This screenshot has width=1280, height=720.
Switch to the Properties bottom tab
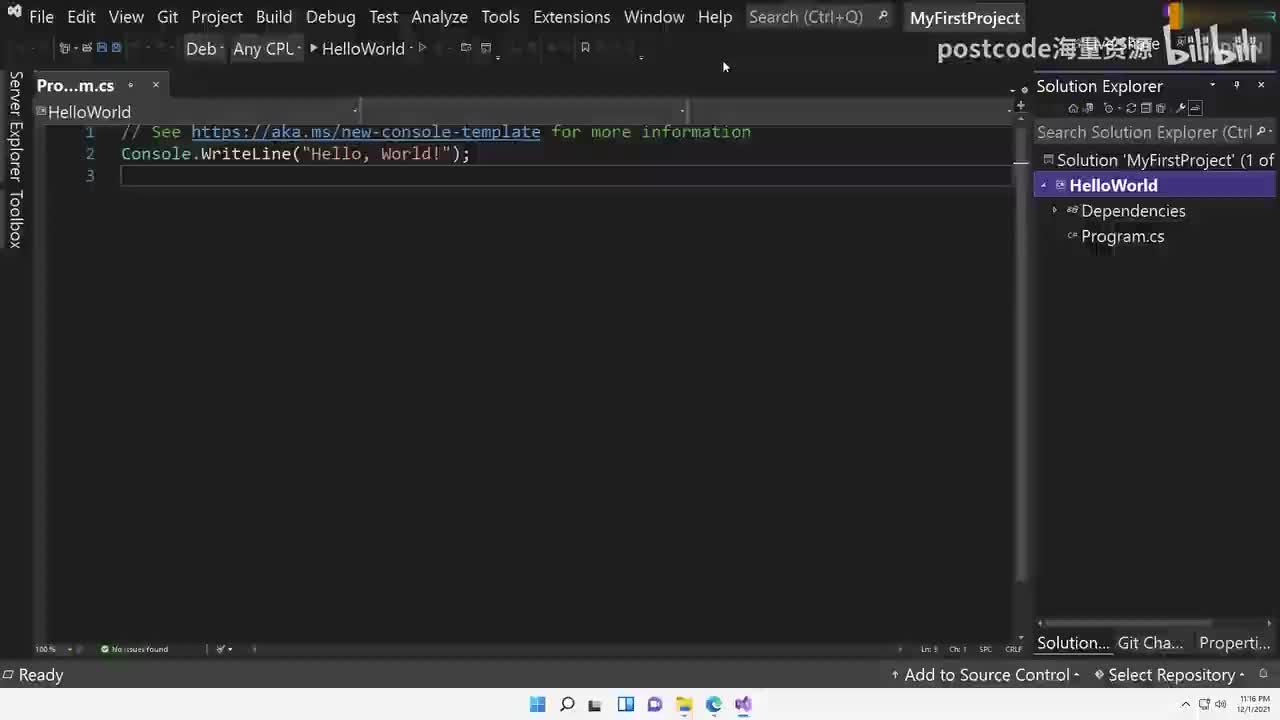coord(1234,643)
